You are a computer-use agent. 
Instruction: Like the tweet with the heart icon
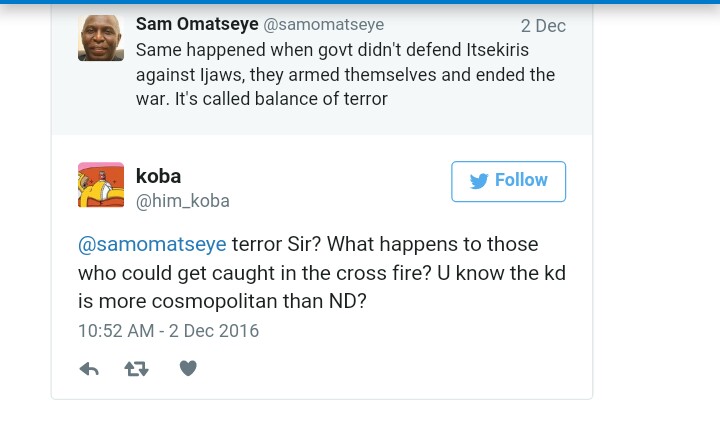[x=188, y=368]
